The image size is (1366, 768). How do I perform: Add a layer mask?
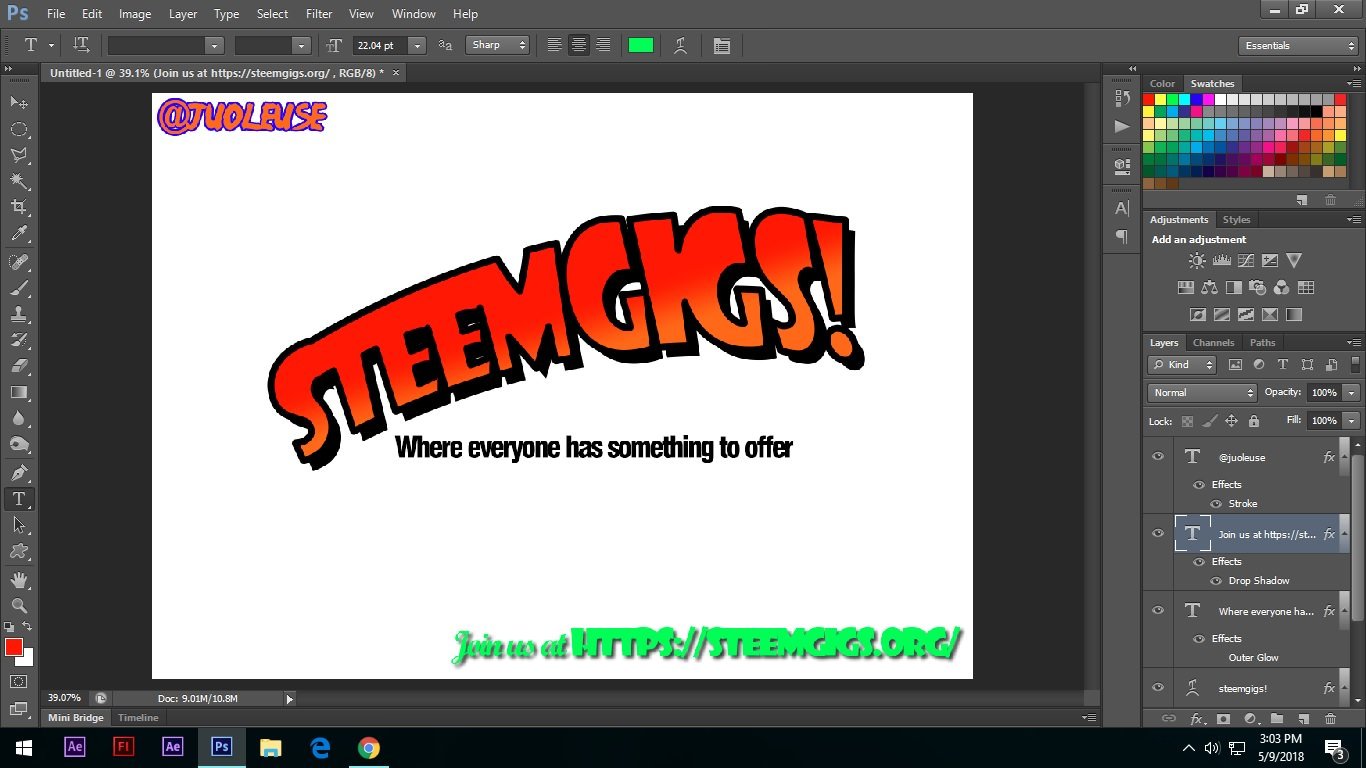[x=1223, y=718]
